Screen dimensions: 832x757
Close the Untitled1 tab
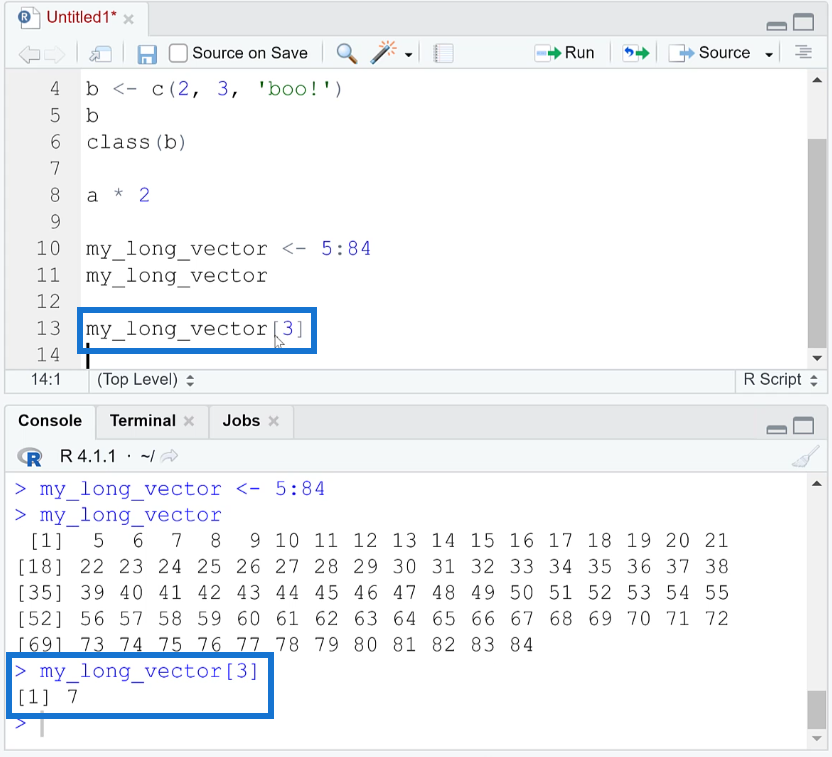128,20
